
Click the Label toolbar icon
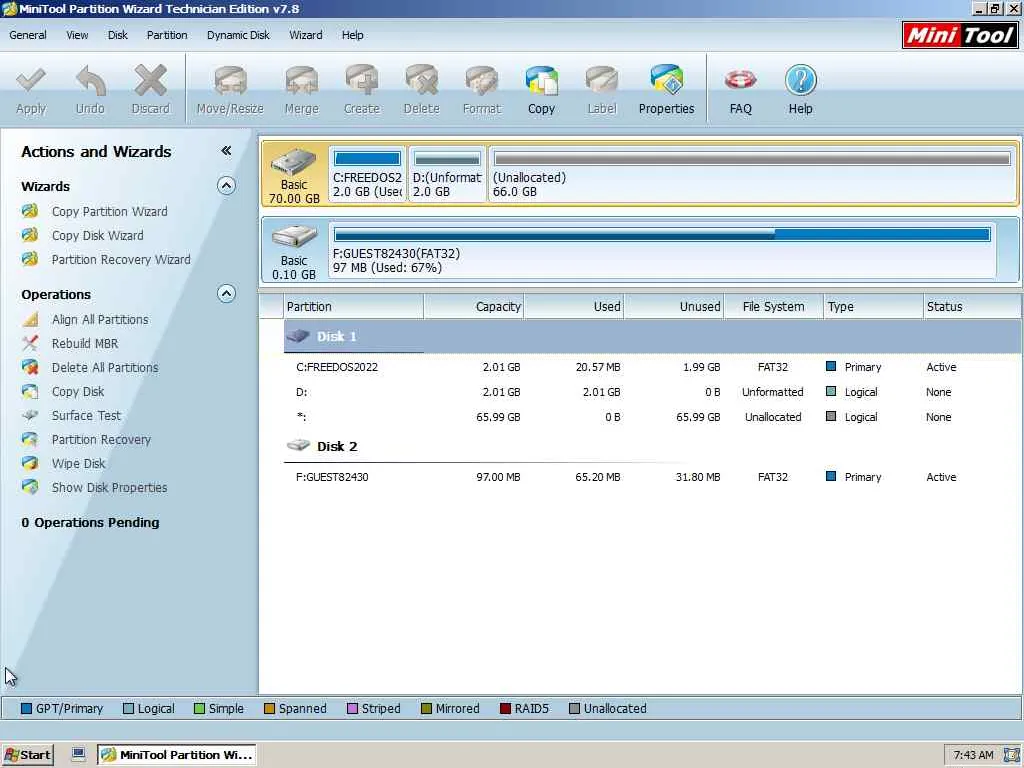(x=601, y=80)
